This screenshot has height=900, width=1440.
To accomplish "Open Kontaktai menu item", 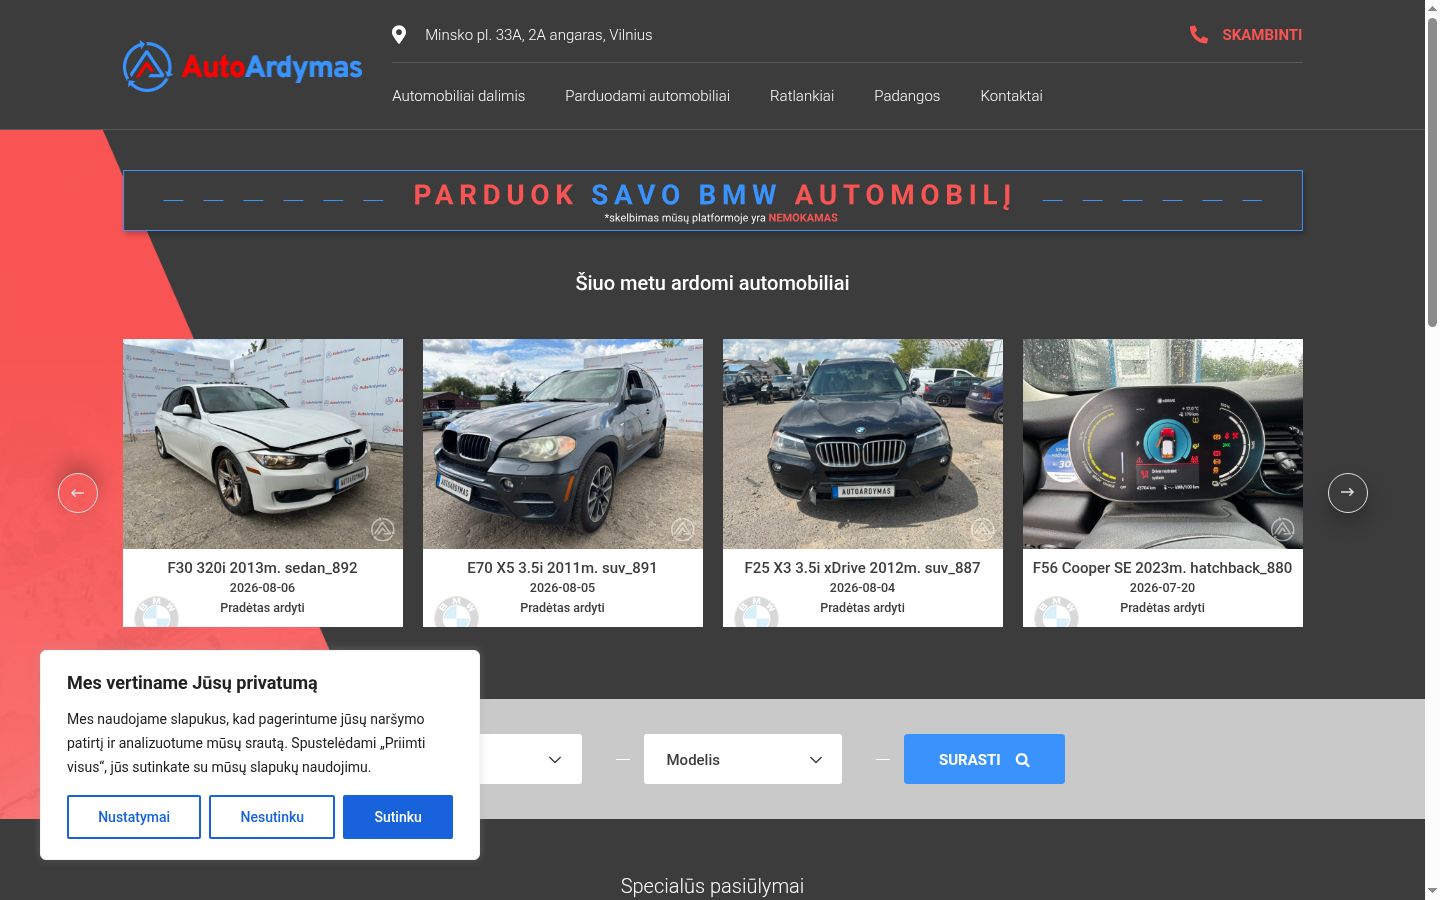I will click(x=1011, y=96).
